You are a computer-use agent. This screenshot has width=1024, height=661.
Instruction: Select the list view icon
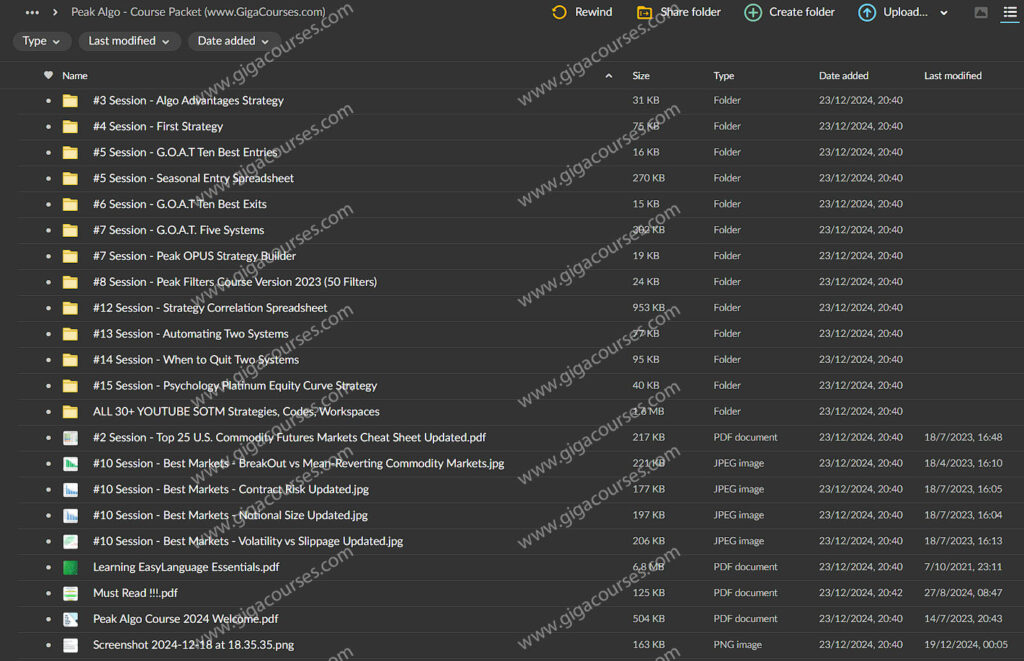pyautogui.click(x=1010, y=12)
